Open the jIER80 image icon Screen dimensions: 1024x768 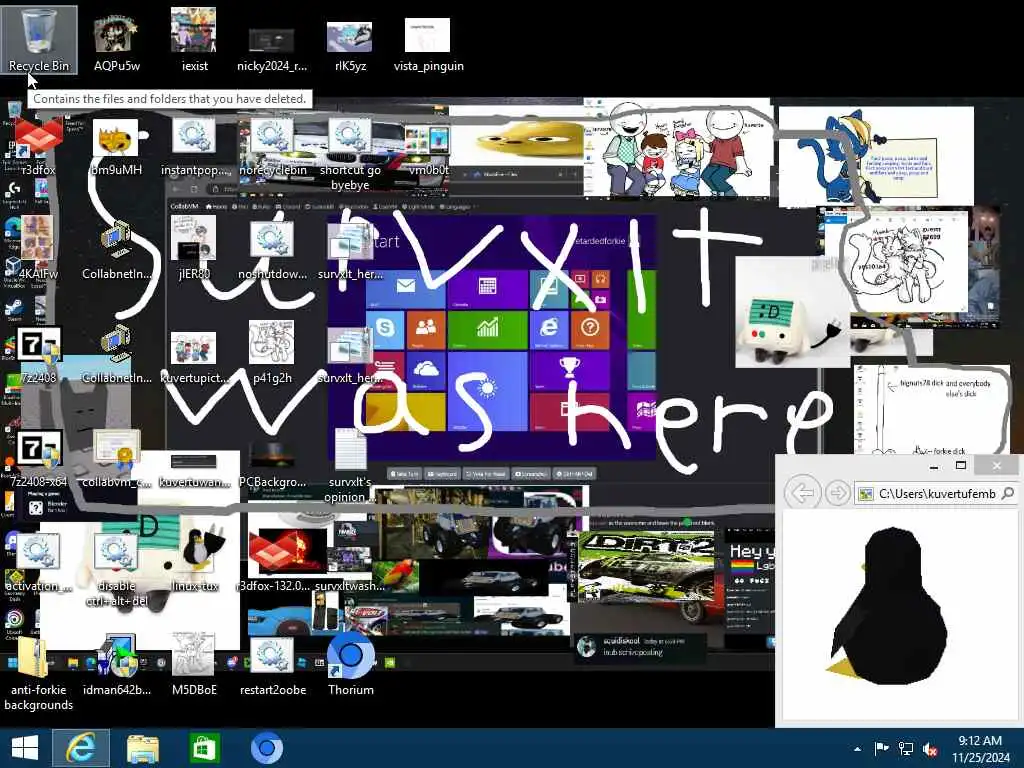[194, 248]
